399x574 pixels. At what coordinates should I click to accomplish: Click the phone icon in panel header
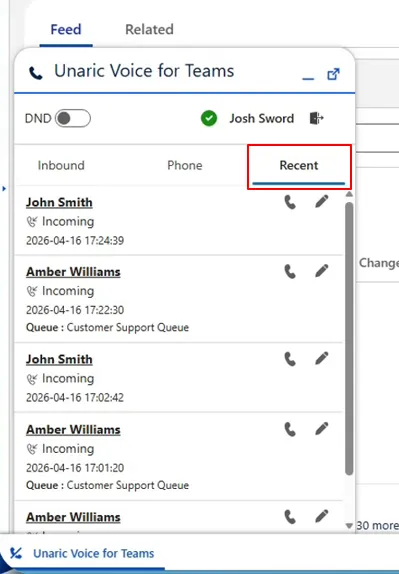pos(36,73)
